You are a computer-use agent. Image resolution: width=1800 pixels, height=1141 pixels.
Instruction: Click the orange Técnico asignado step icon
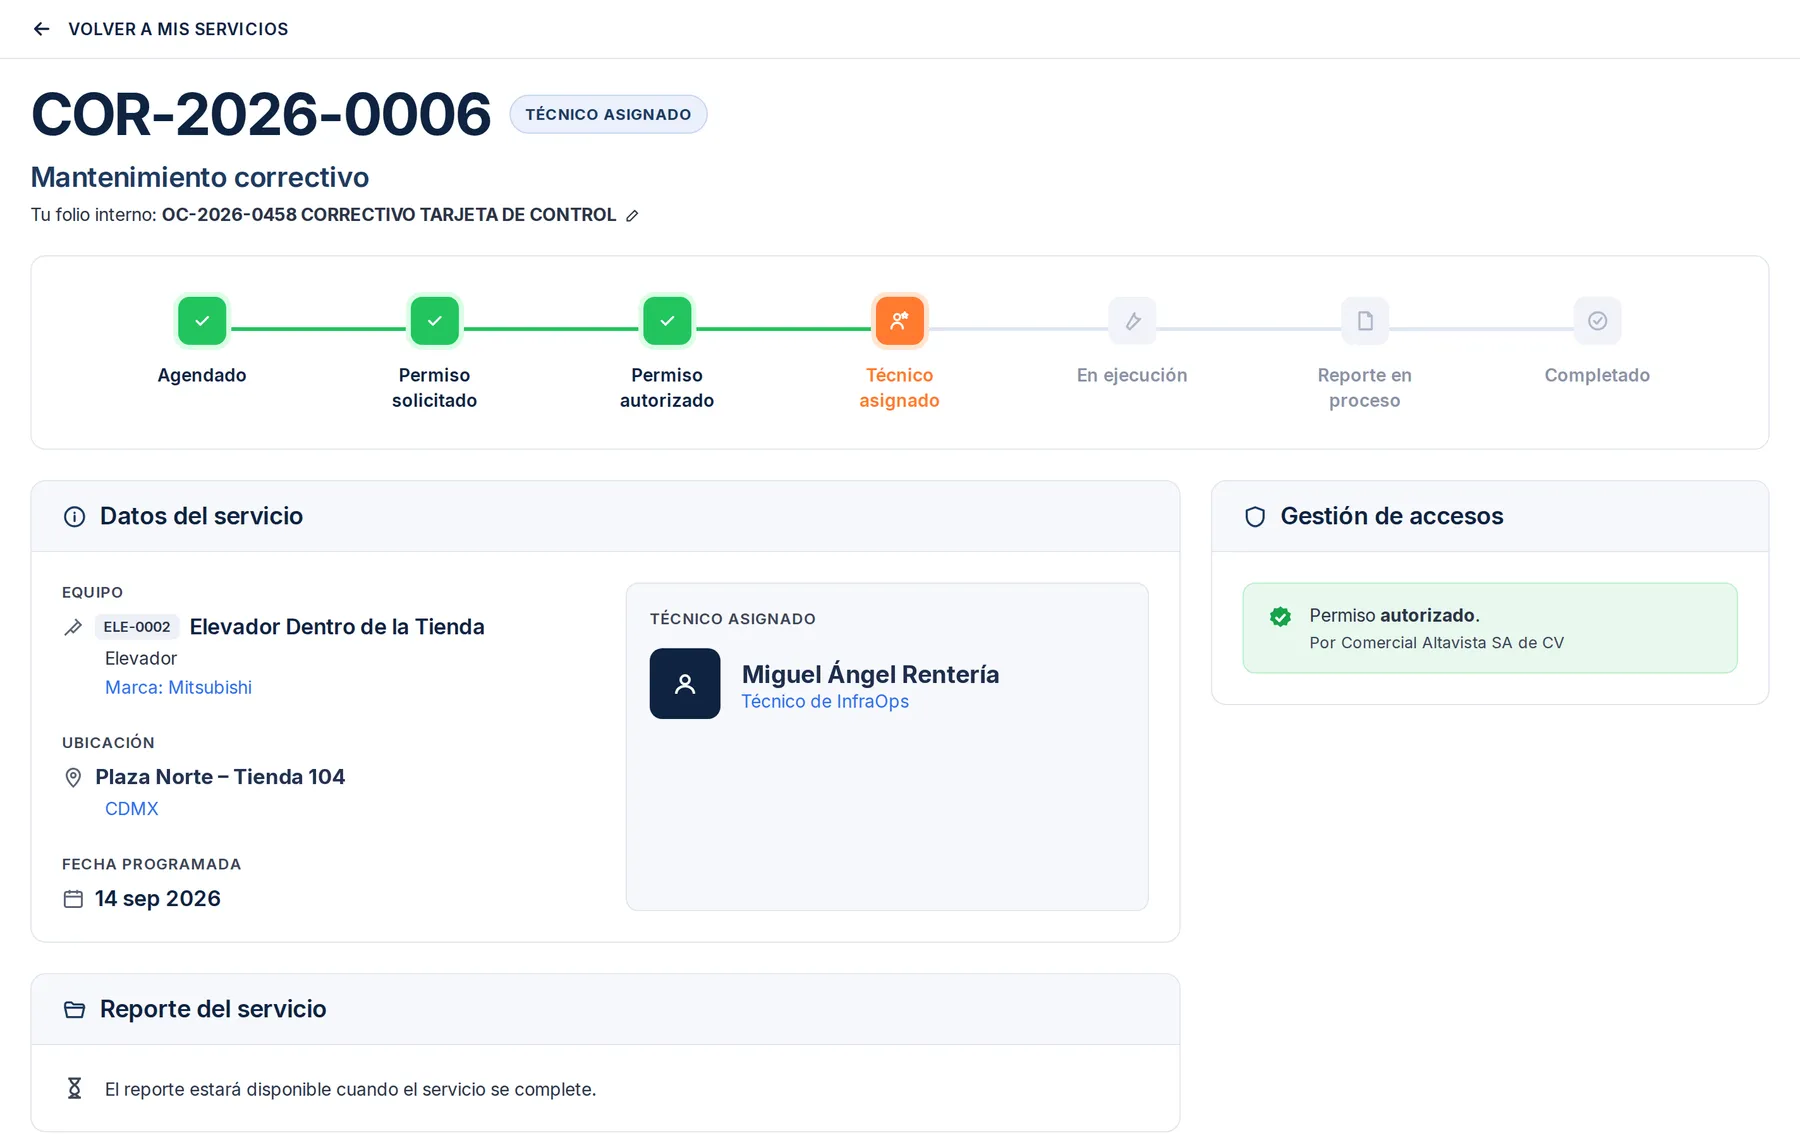point(900,321)
